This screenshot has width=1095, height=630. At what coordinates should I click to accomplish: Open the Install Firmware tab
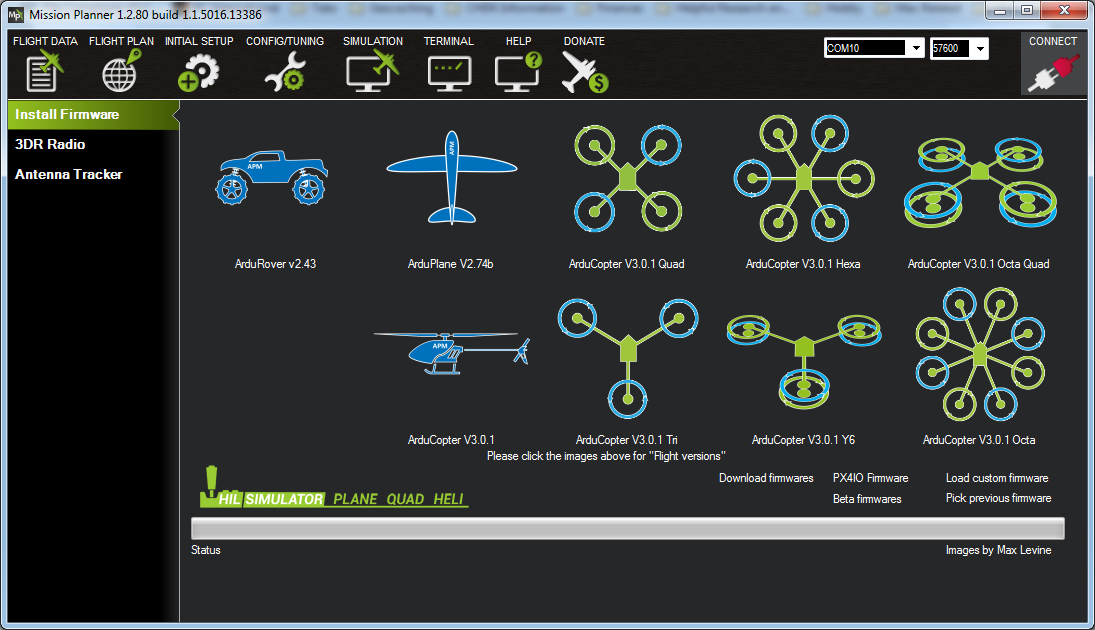(x=93, y=115)
